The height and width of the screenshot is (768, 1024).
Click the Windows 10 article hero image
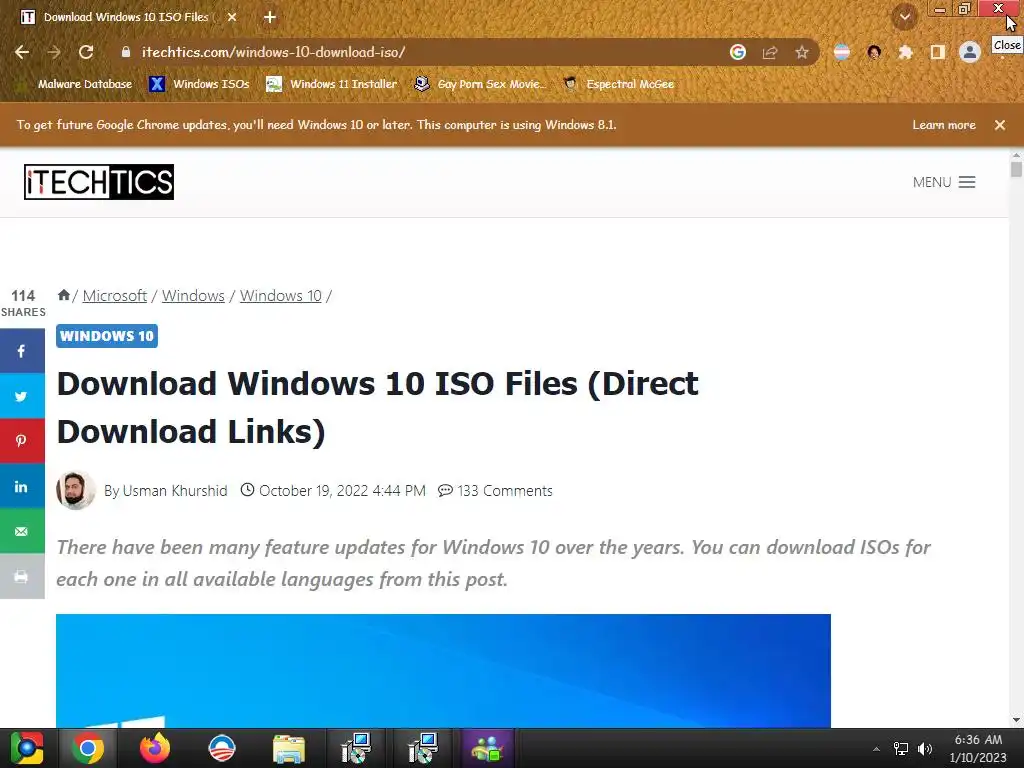pyautogui.click(x=443, y=671)
